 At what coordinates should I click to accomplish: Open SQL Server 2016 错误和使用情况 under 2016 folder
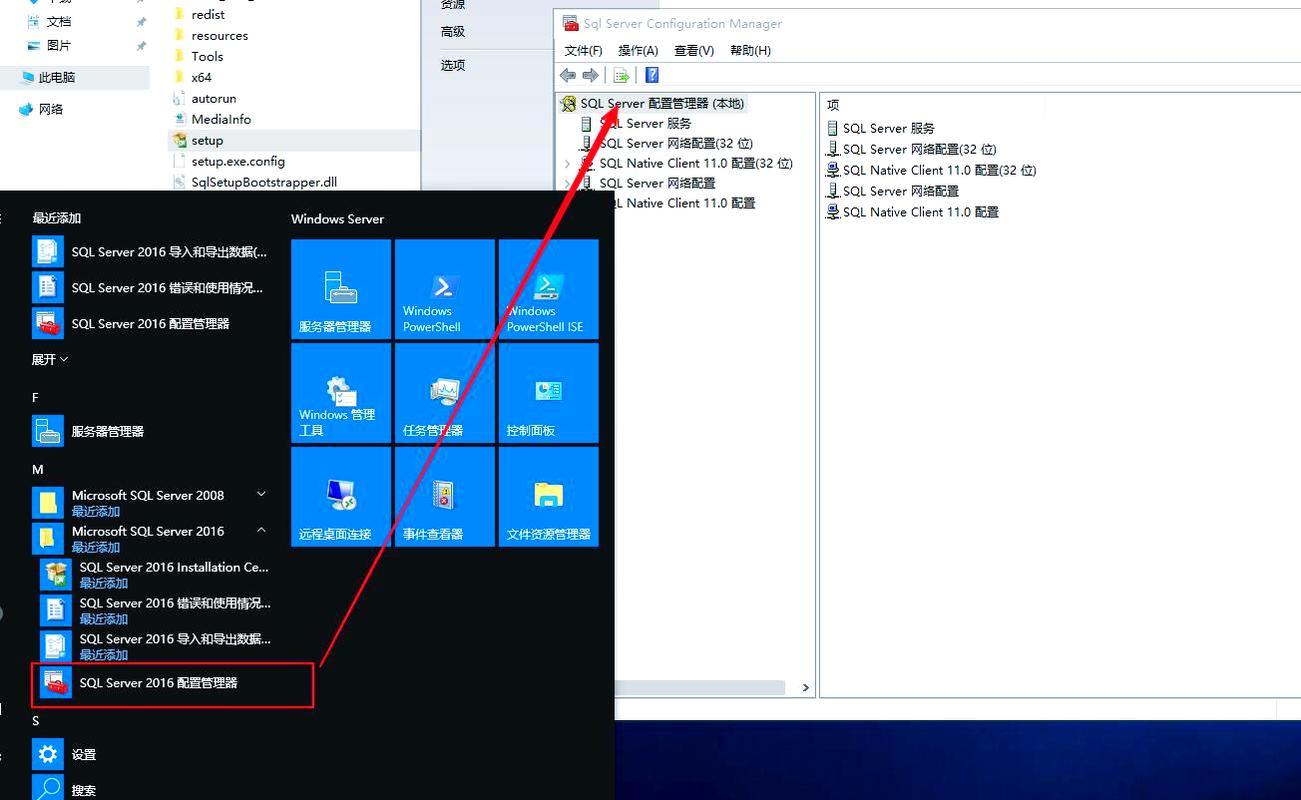[x=156, y=610]
